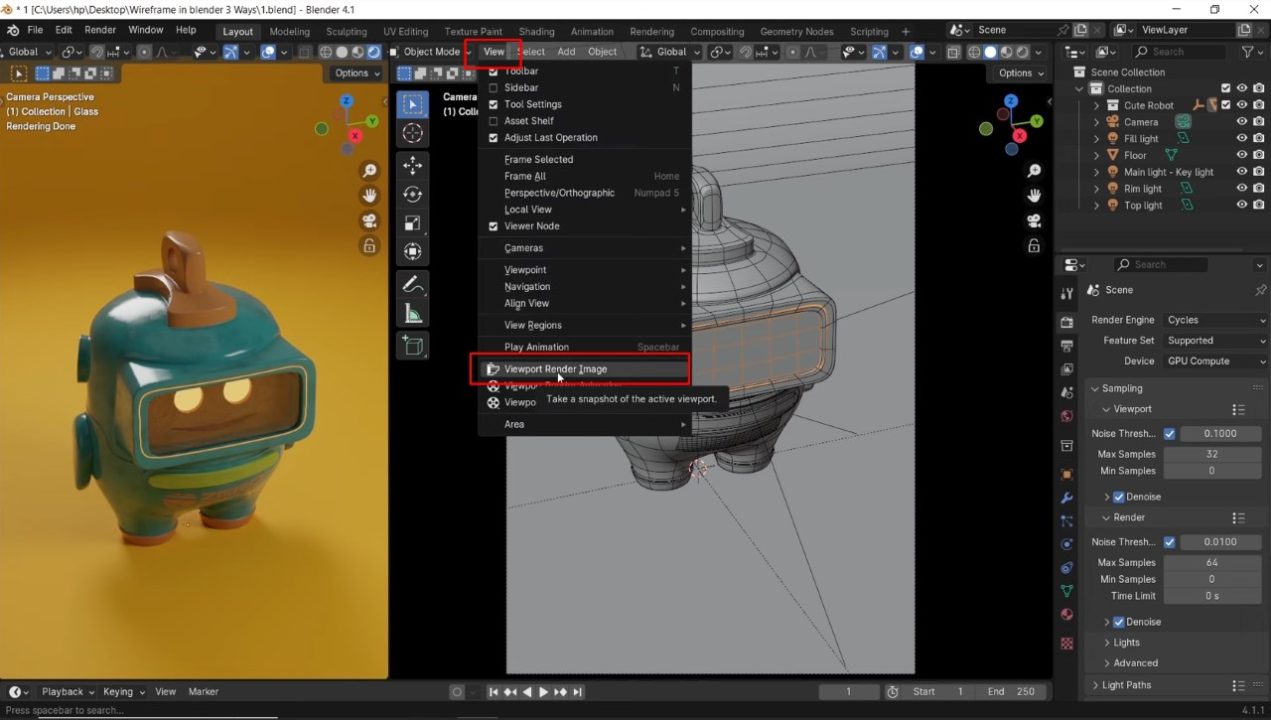1271x720 pixels.
Task: Select the Annotate pencil tool
Action: coord(412,284)
